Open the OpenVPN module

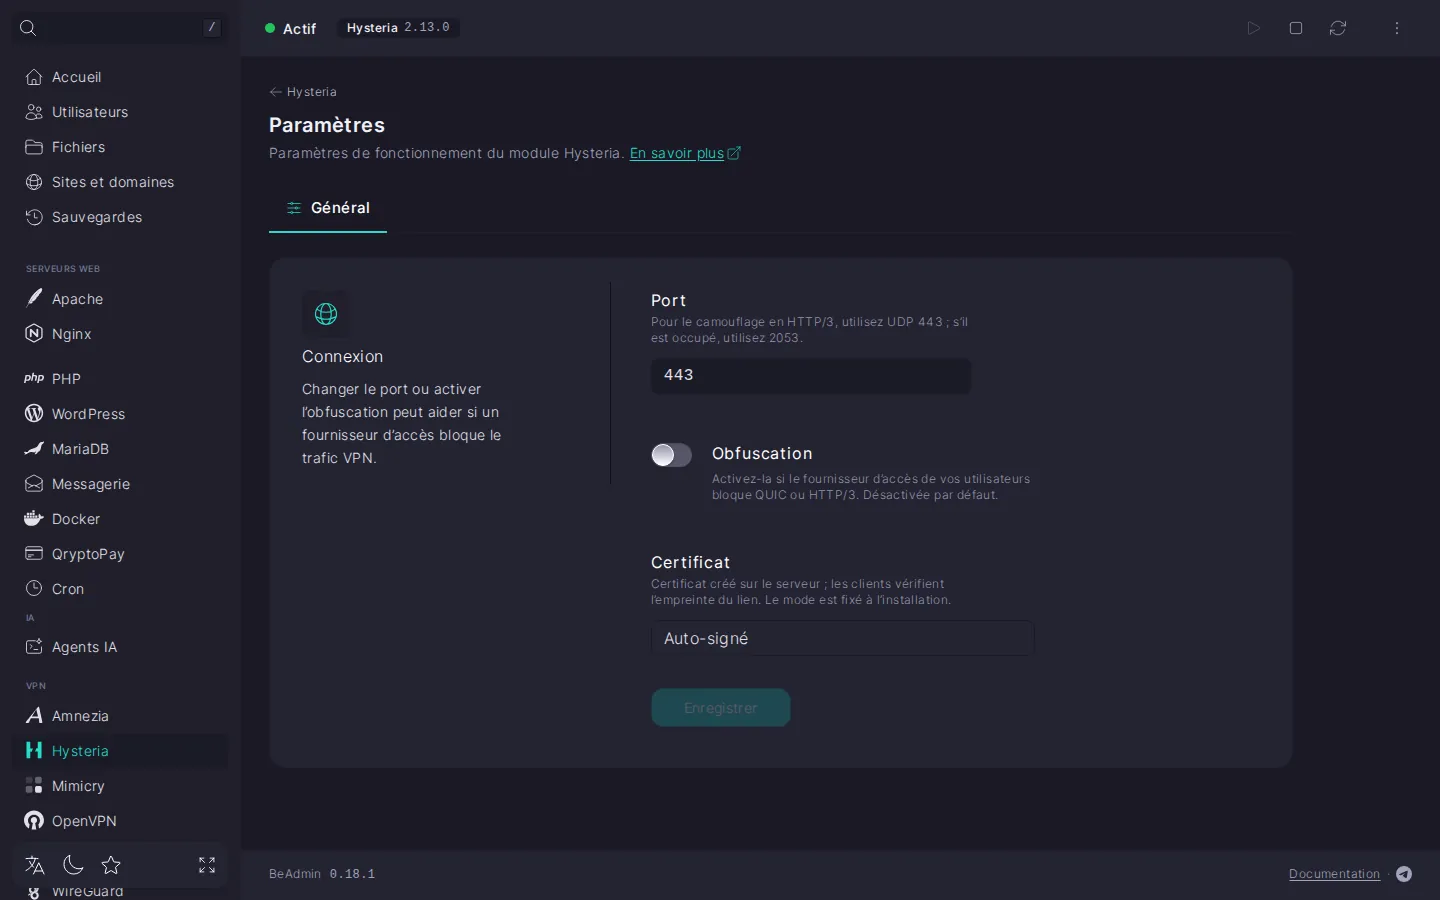pyautogui.click(x=120, y=821)
